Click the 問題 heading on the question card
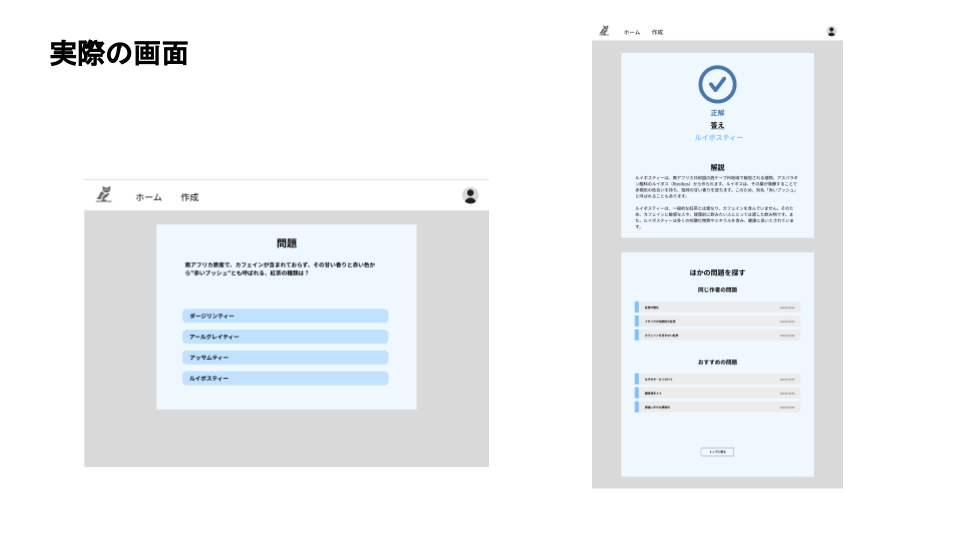 point(286,244)
